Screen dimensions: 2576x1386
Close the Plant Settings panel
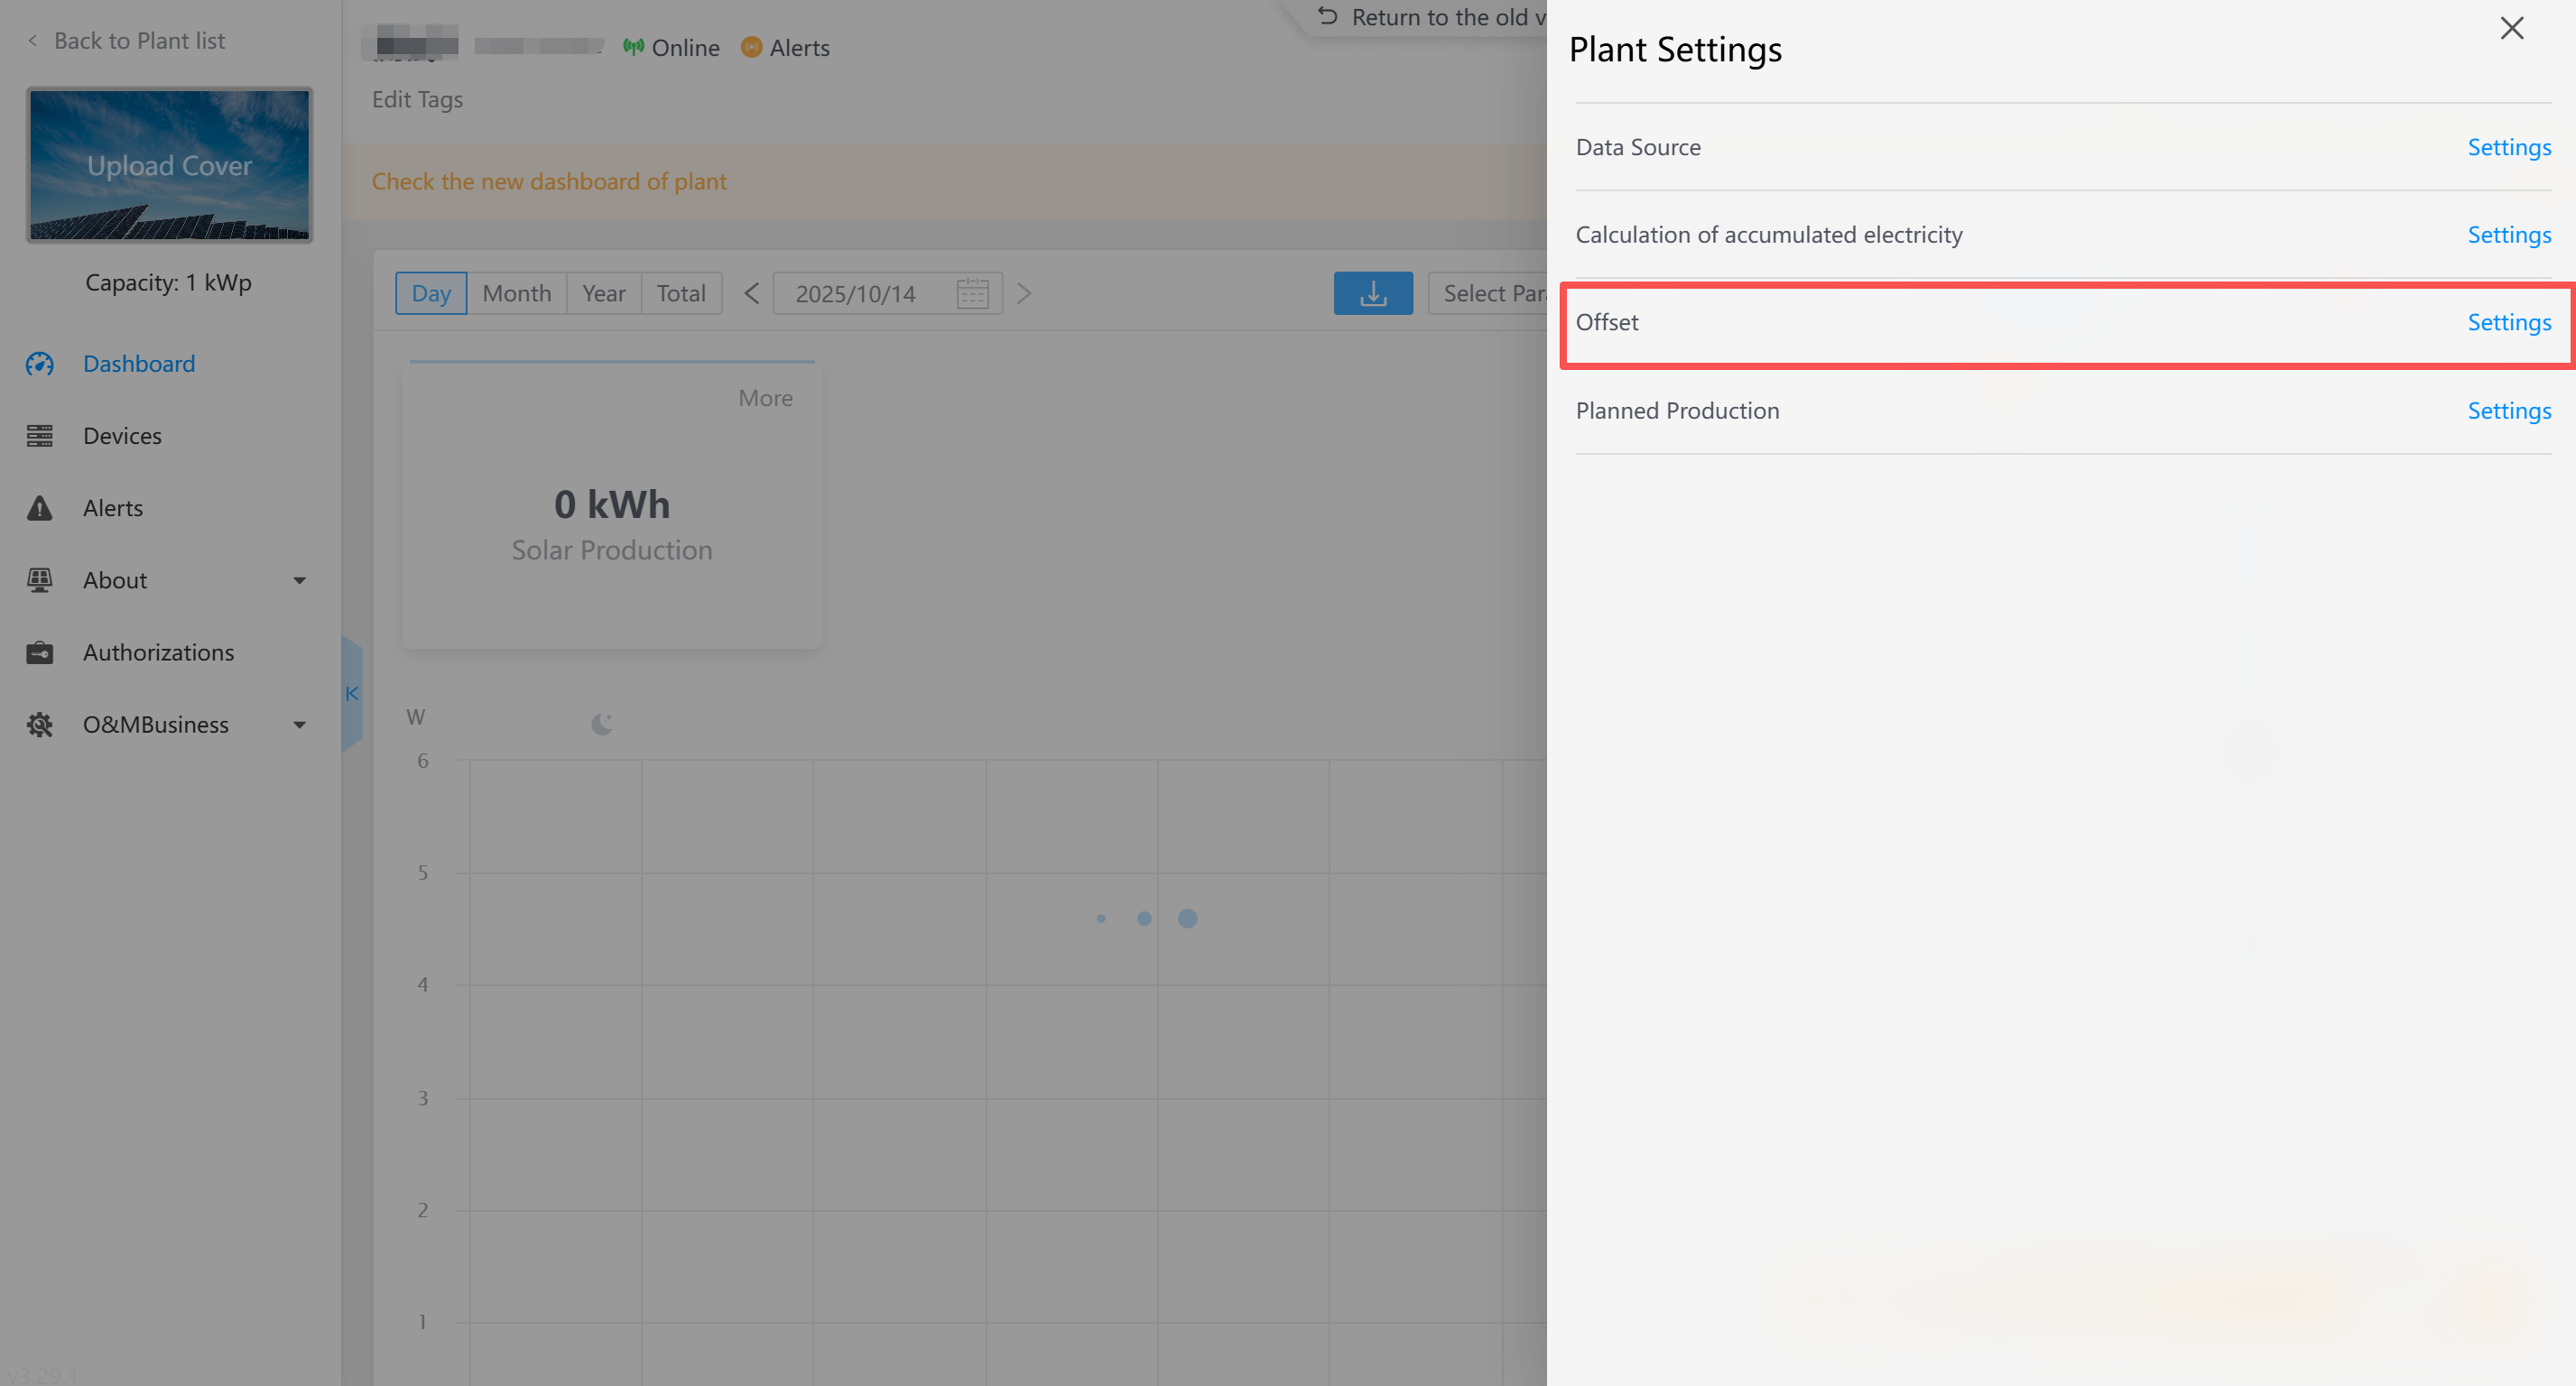click(x=2511, y=28)
